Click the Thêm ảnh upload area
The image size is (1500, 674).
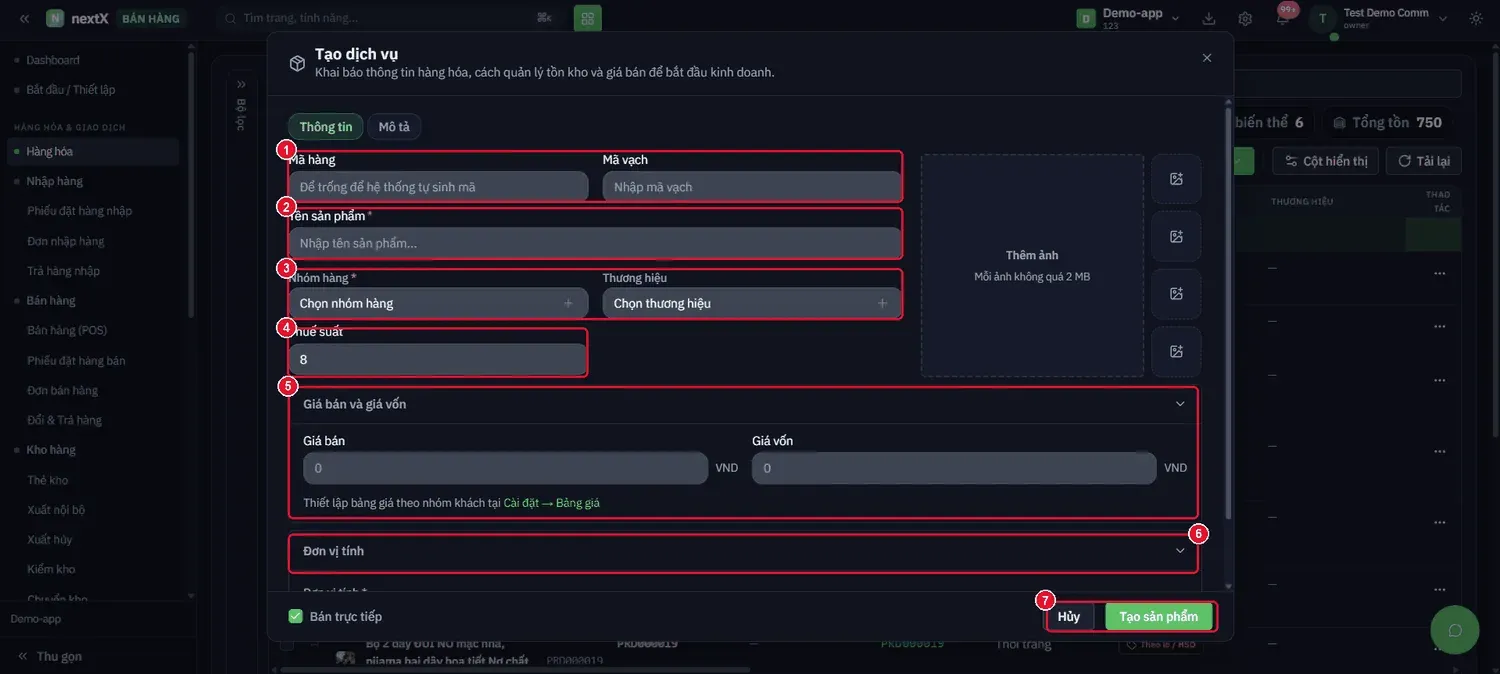click(1032, 265)
